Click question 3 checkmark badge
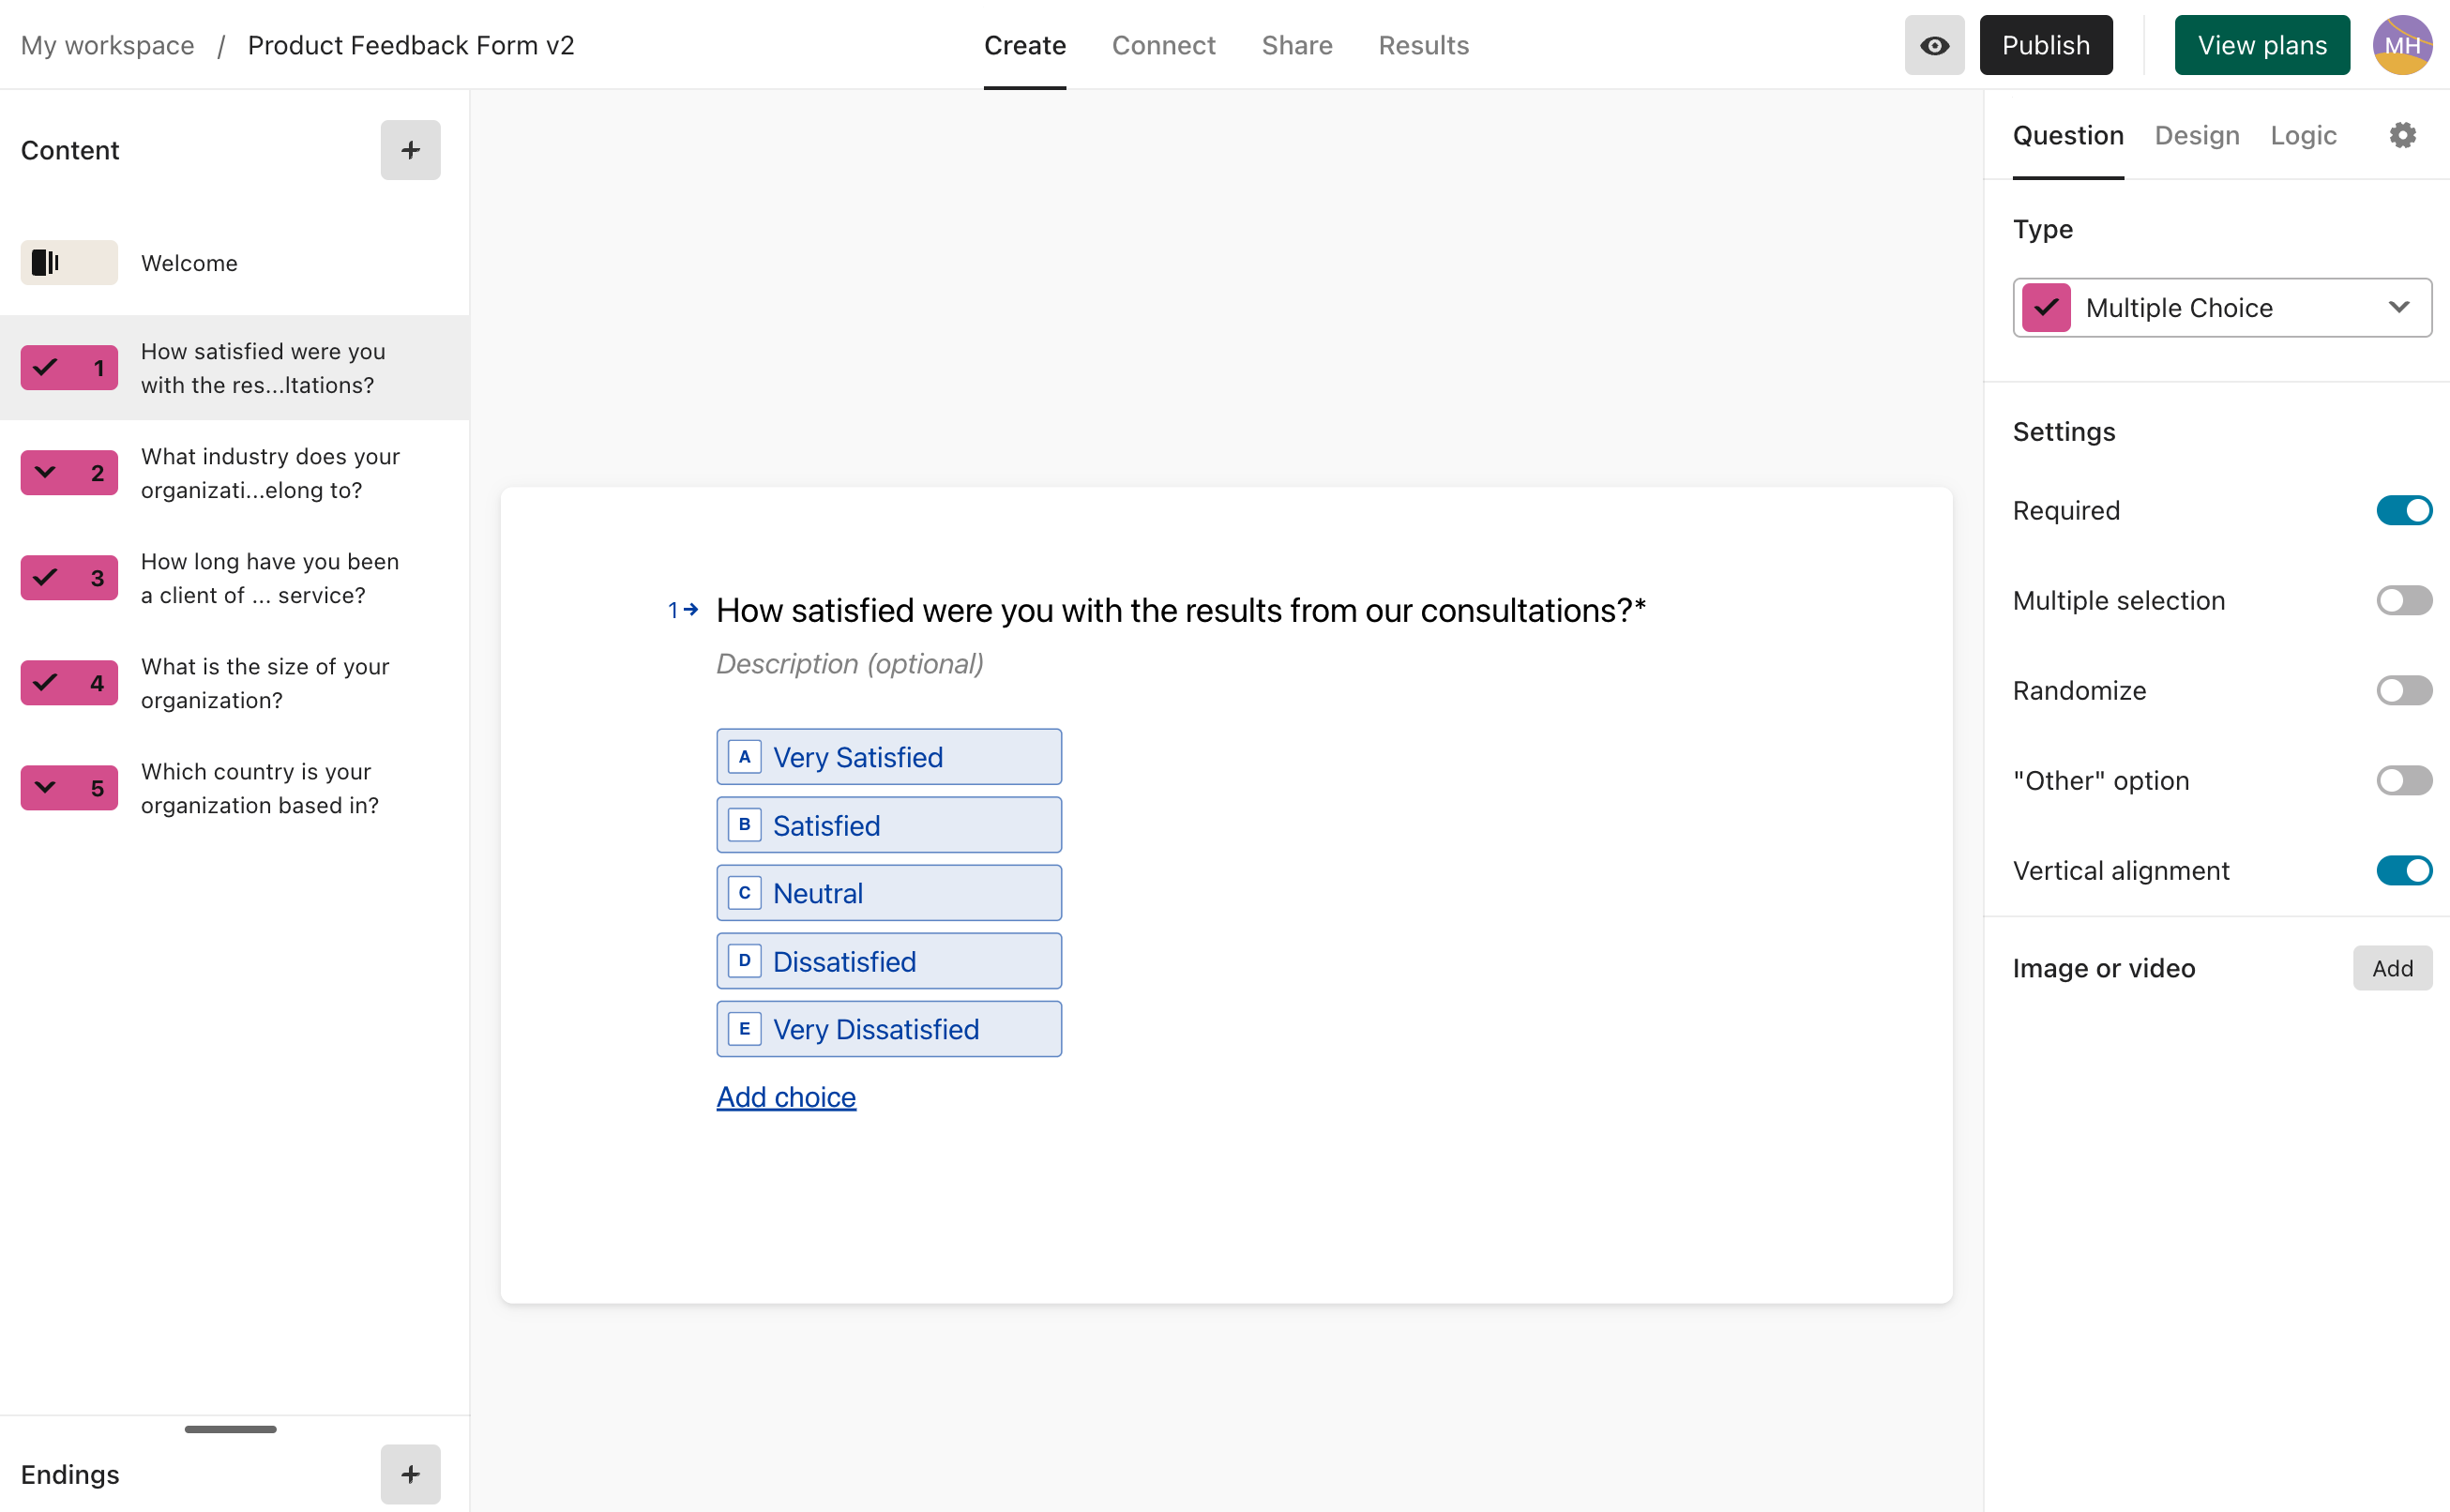The image size is (2450, 1512). [69, 577]
